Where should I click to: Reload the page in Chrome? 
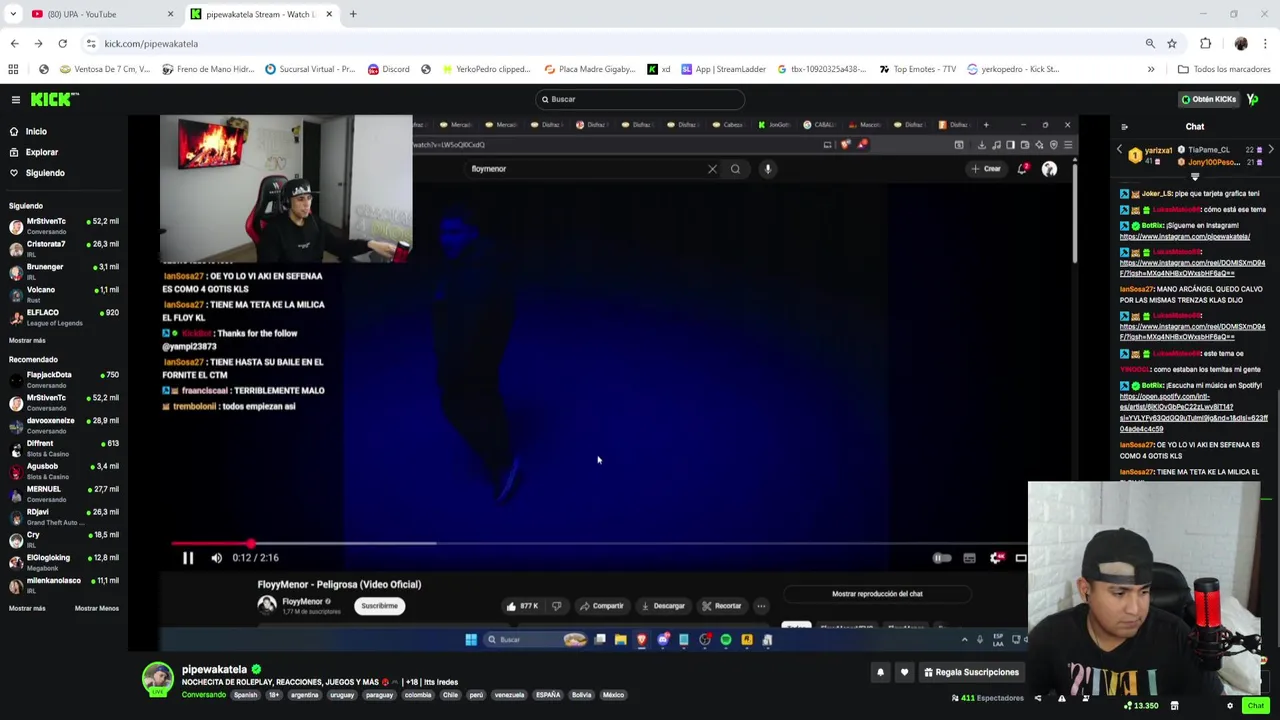click(x=62, y=43)
